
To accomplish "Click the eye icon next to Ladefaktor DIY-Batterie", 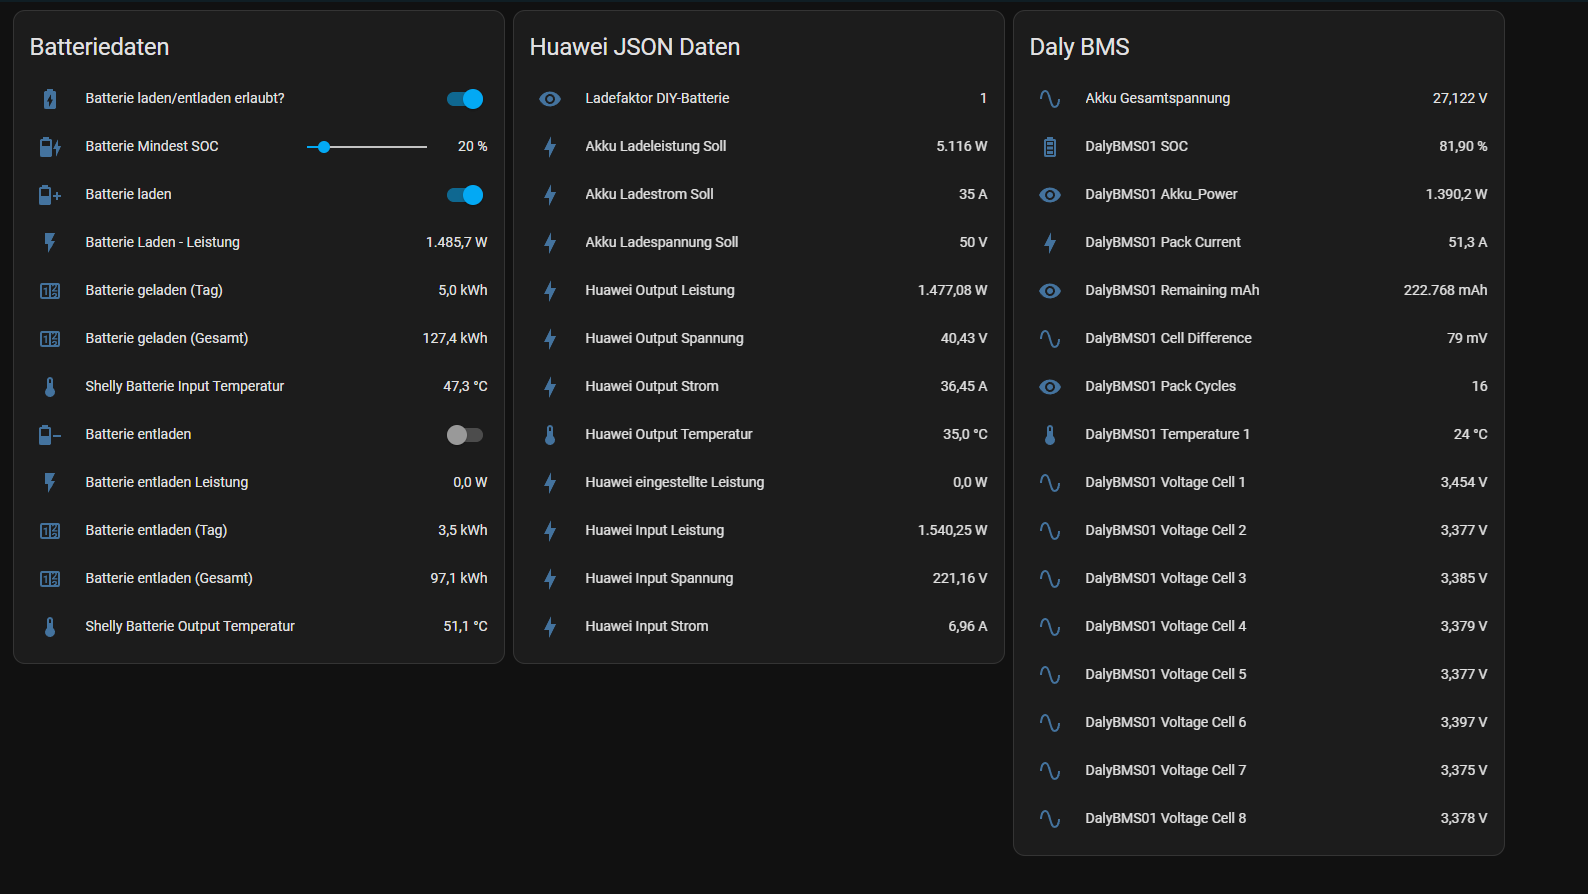I will pos(550,99).
